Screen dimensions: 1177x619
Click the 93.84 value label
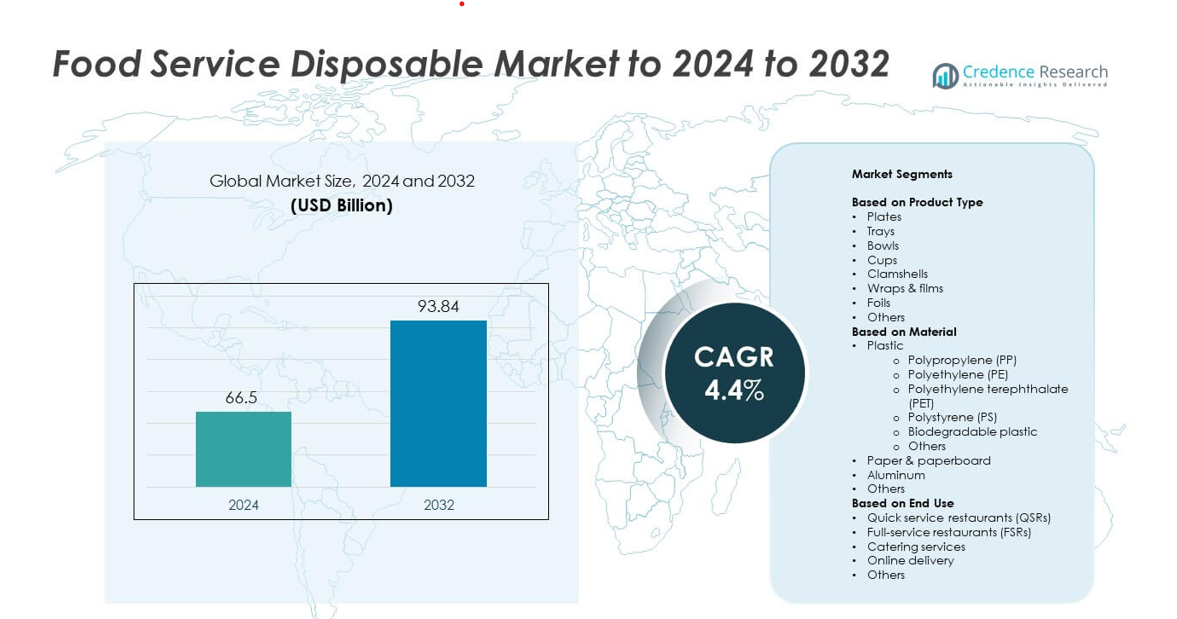438,306
